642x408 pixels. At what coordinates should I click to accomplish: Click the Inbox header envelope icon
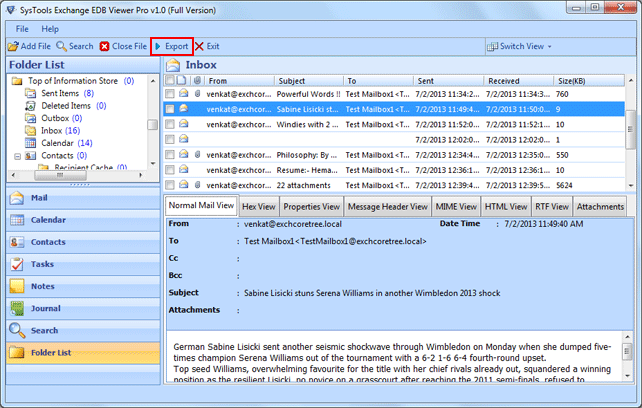point(173,65)
